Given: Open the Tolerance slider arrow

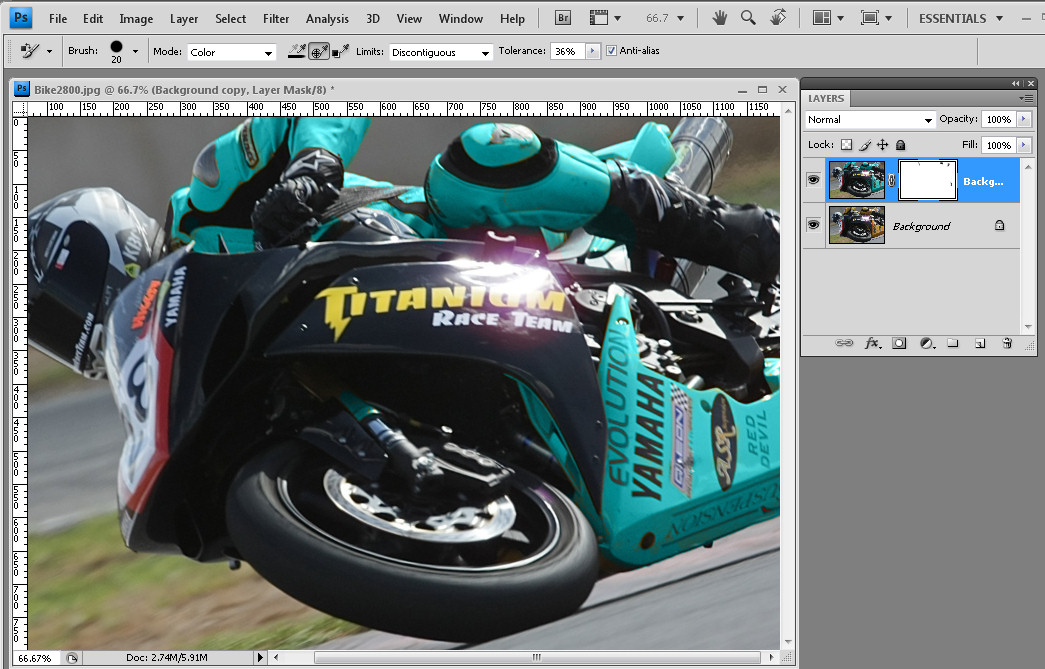Looking at the screenshot, I should click(592, 51).
